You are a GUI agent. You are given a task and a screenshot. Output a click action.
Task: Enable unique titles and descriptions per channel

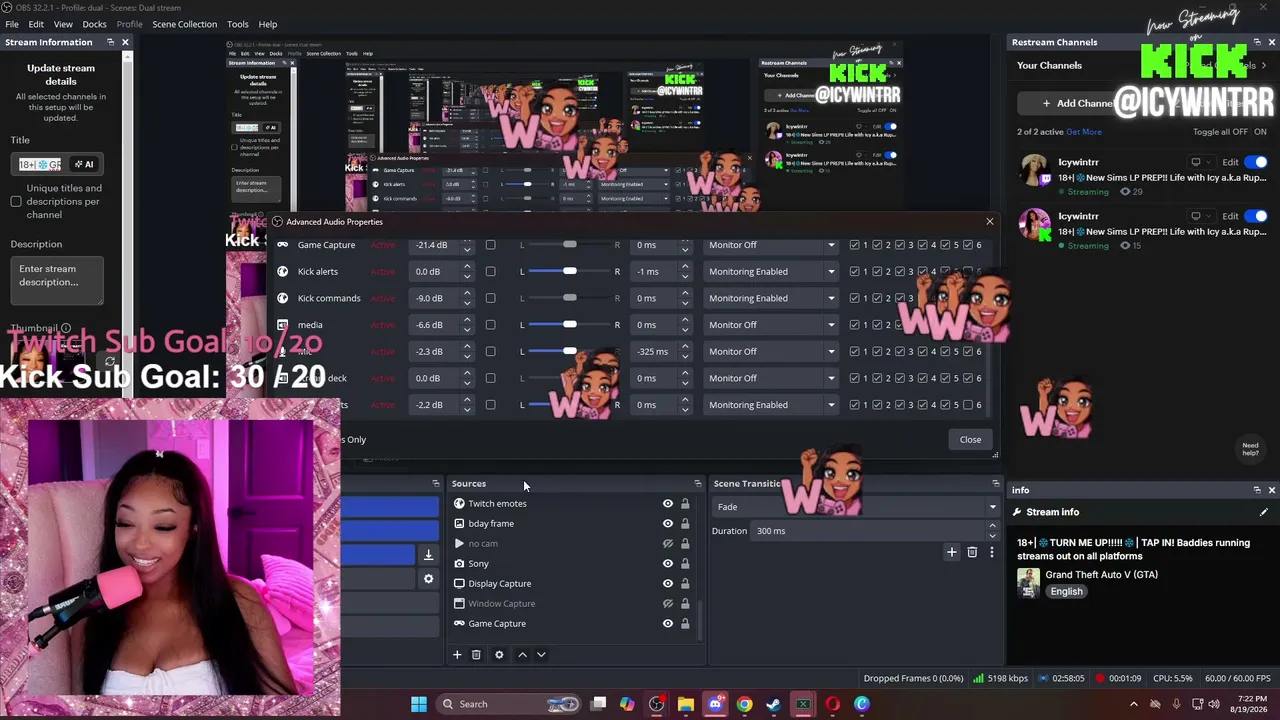pos(16,202)
